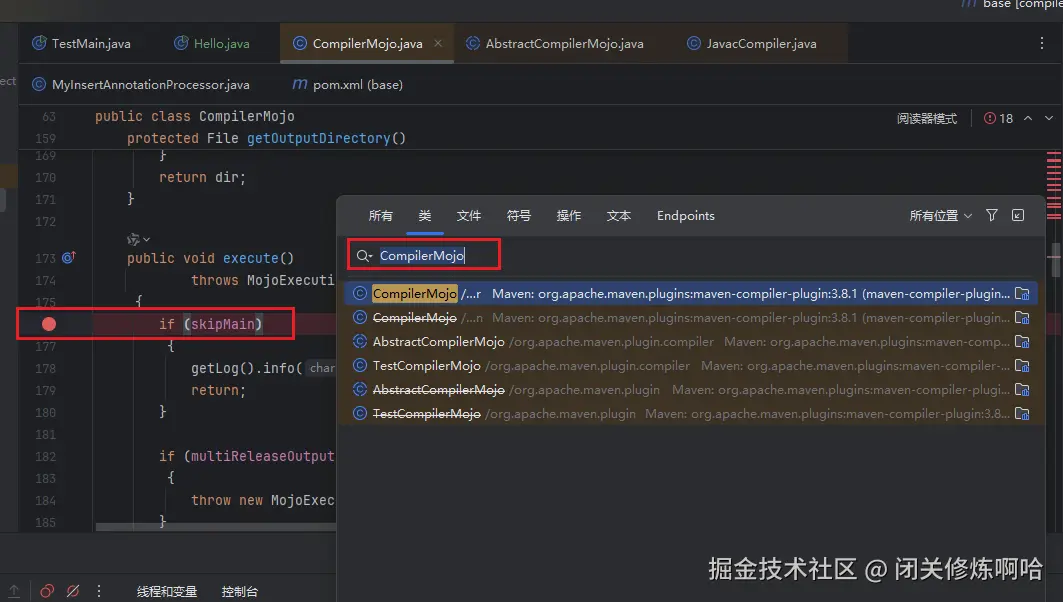Click the 'public class CompilerMojo' sticky line

click(x=195, y=117)
